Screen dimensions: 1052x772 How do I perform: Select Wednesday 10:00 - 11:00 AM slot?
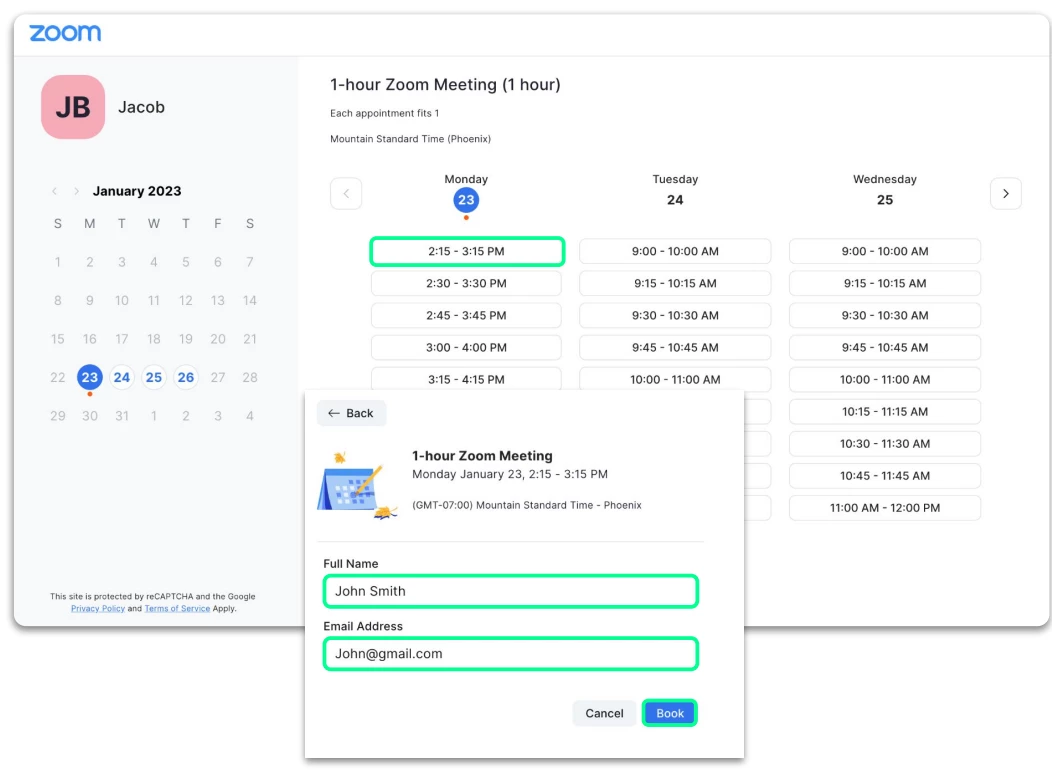pyautogui.click(x=885, y=380)
